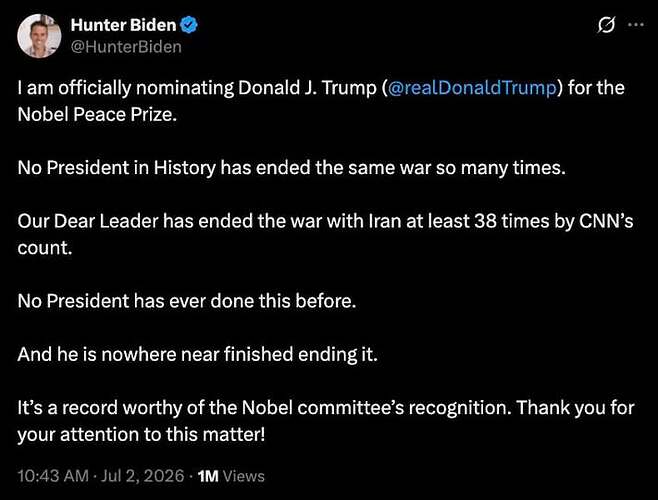The image size is (658, 500).
Task: Click the 'ended the same war' sentence
Action: tap(292, 168)
